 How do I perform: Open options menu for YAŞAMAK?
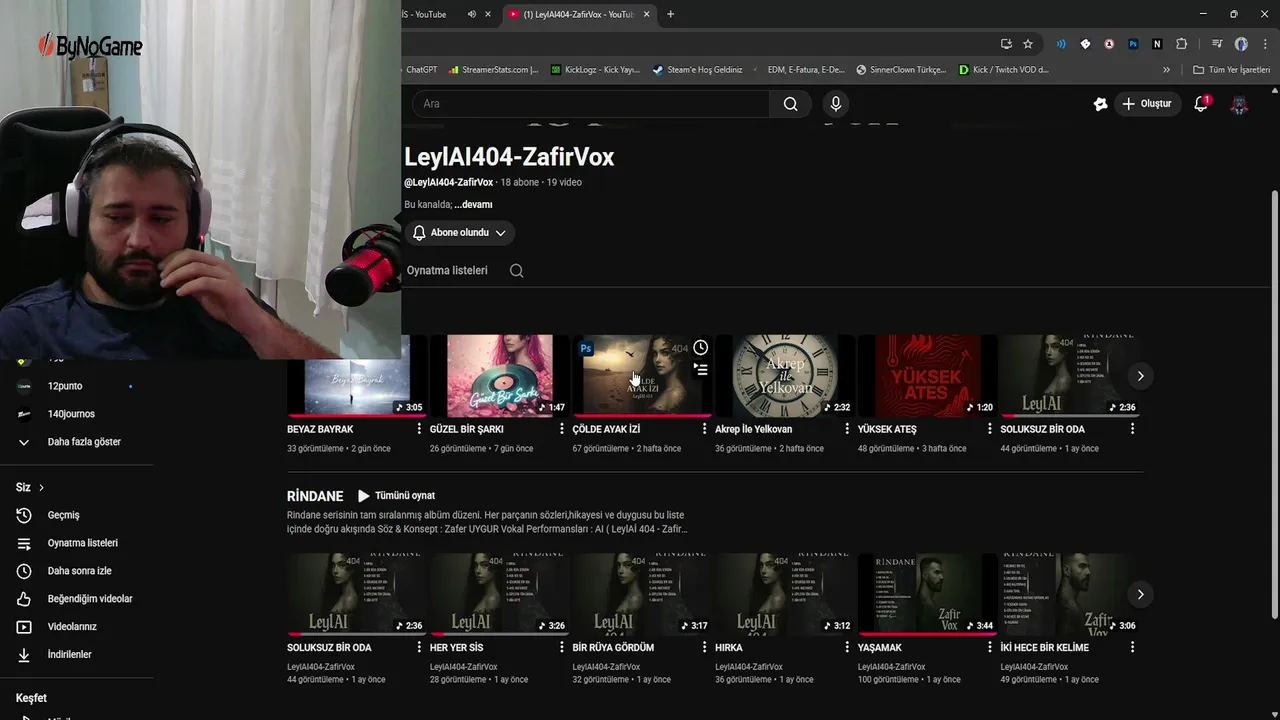990,647
